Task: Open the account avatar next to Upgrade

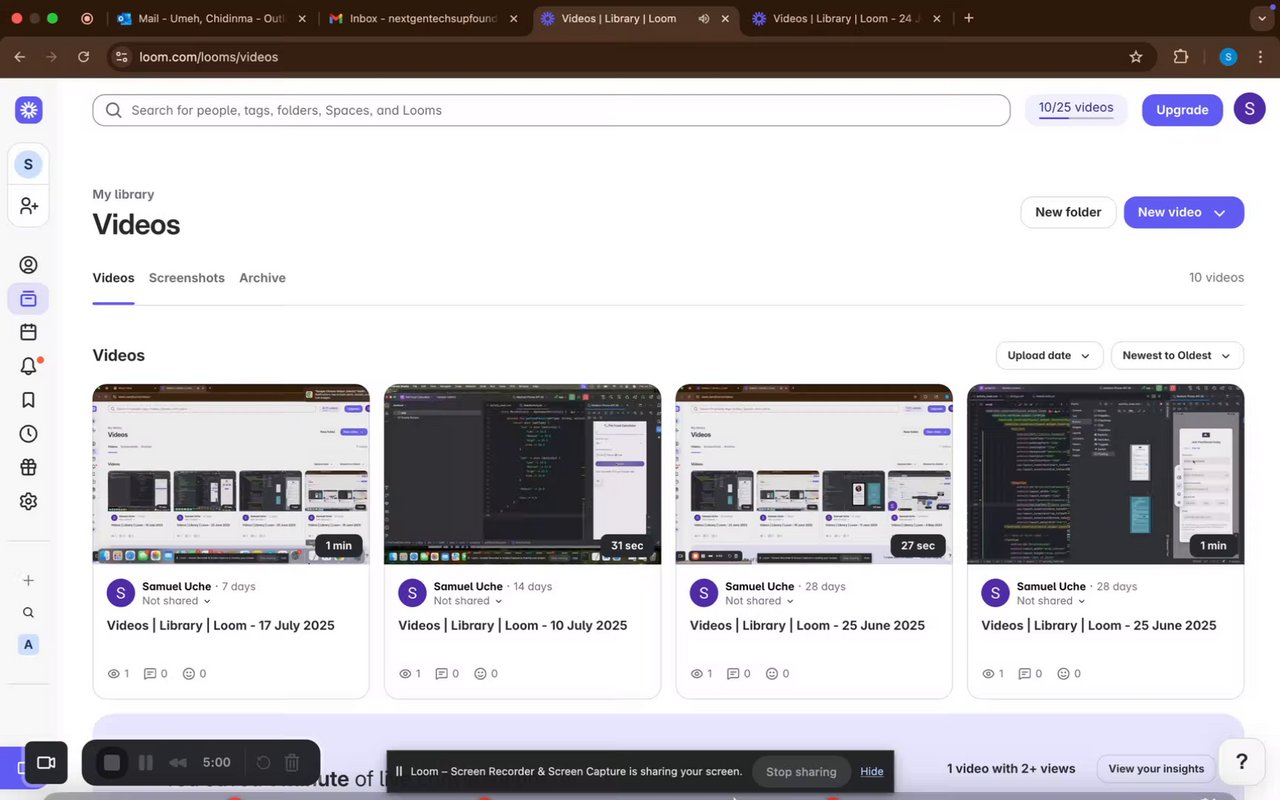Action: (1249, 108)
